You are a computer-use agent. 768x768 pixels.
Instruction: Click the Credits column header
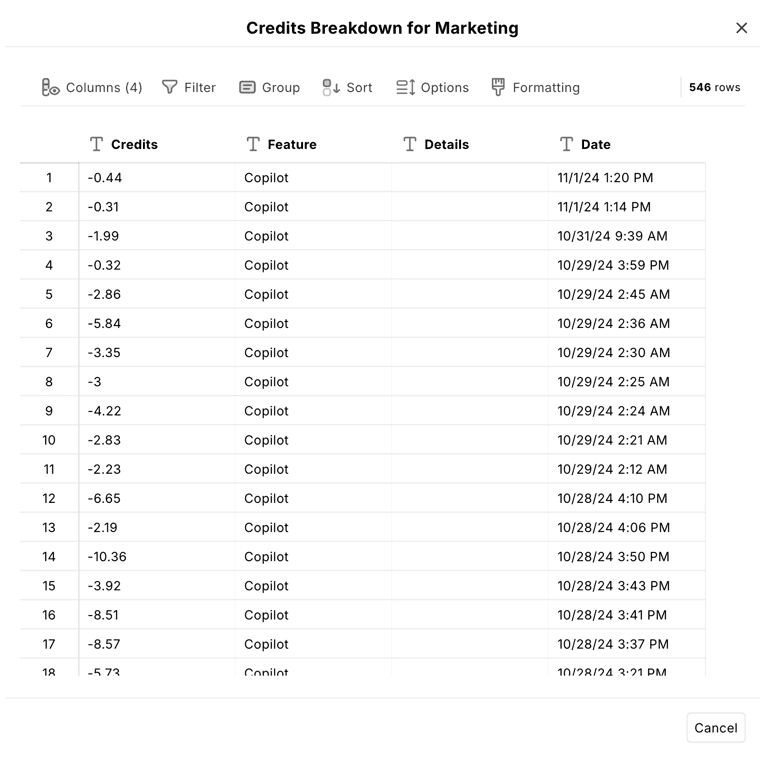(x=157, y=144)
